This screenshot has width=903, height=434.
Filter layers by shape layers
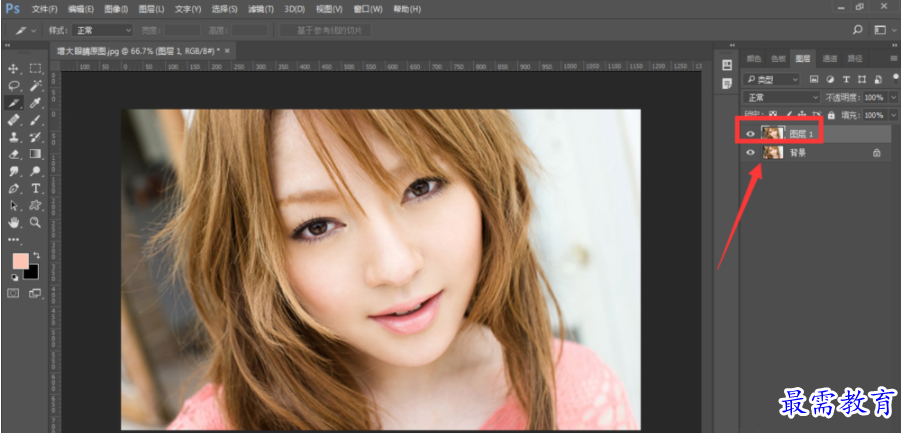[x=862, y=79]
